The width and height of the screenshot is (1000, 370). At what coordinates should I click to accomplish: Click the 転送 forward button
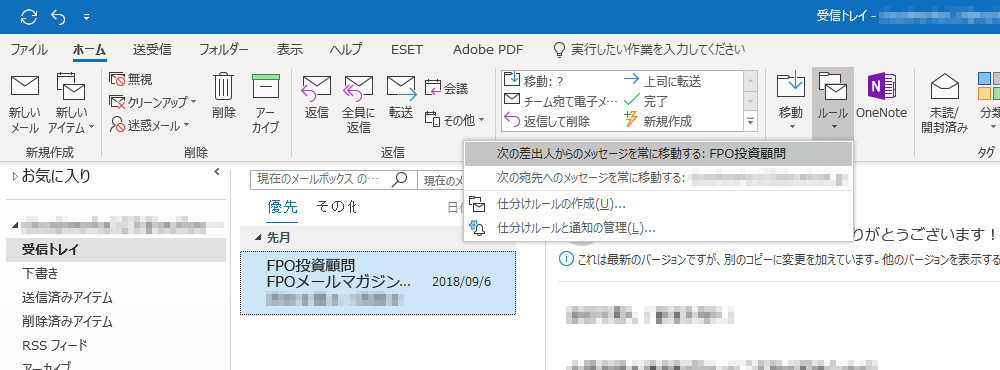pyautogui.click(x=401, y=96)
